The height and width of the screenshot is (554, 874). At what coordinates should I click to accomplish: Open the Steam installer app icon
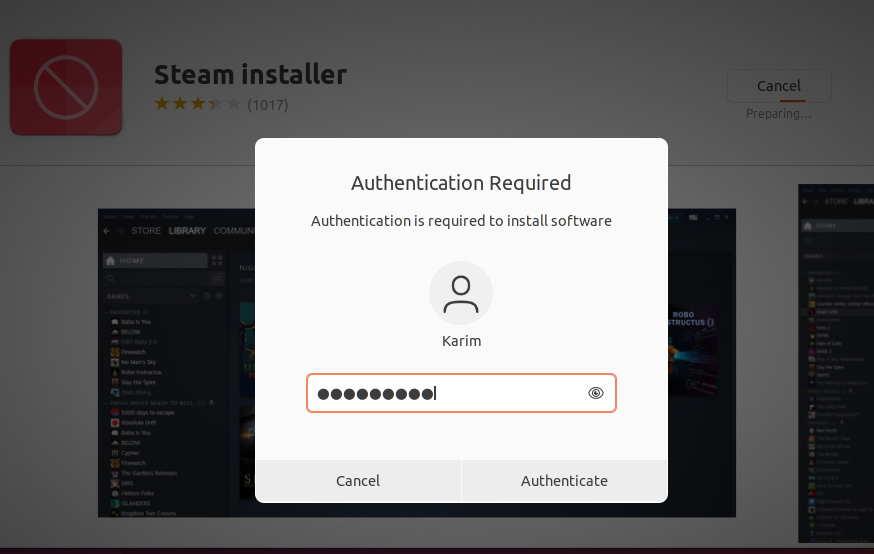pos(66,87)
